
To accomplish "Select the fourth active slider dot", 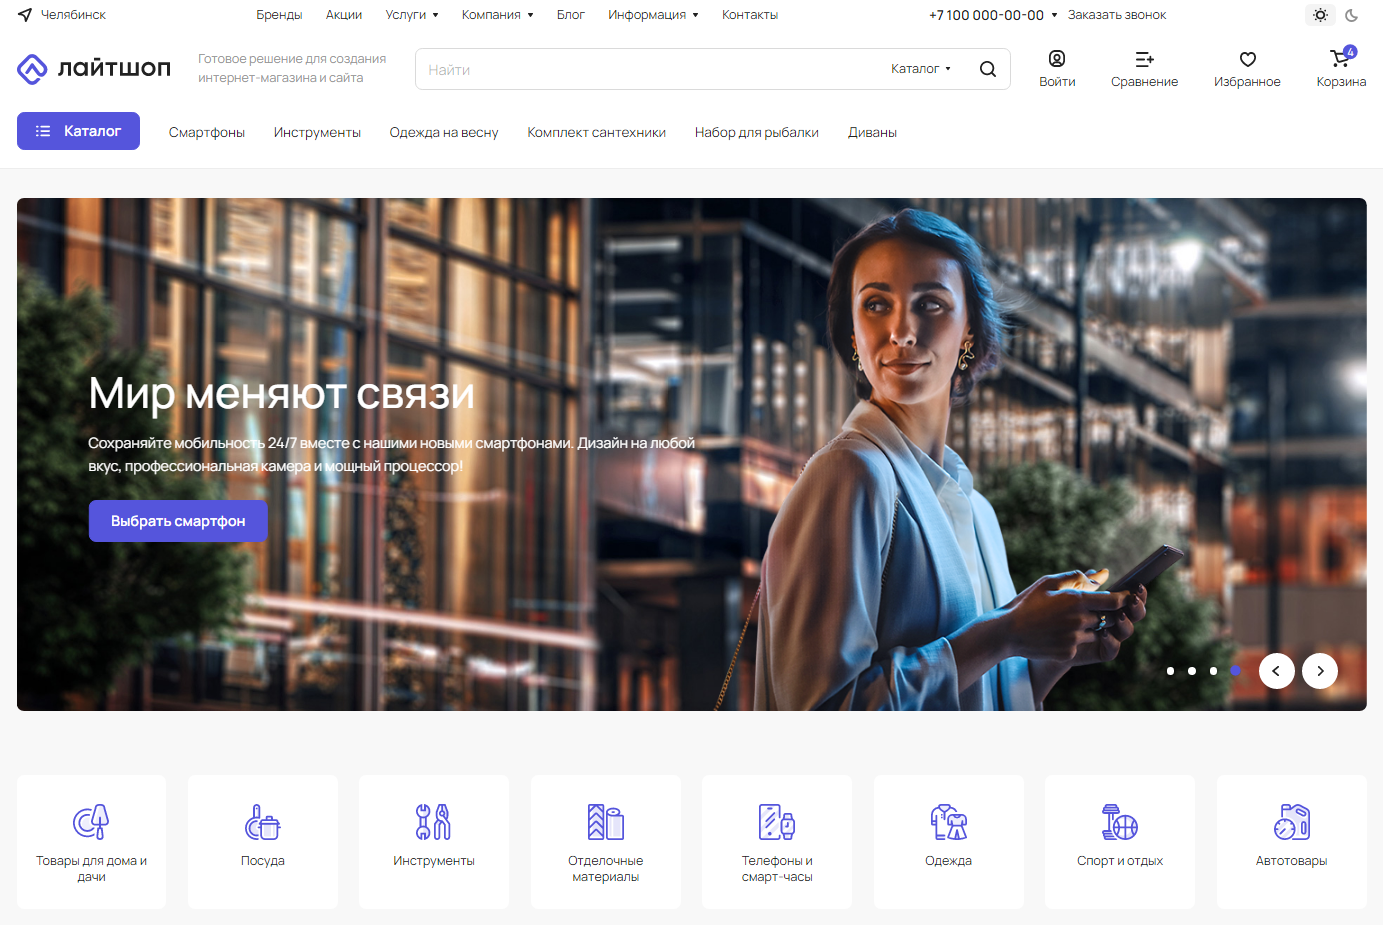I will (1236, 671).
